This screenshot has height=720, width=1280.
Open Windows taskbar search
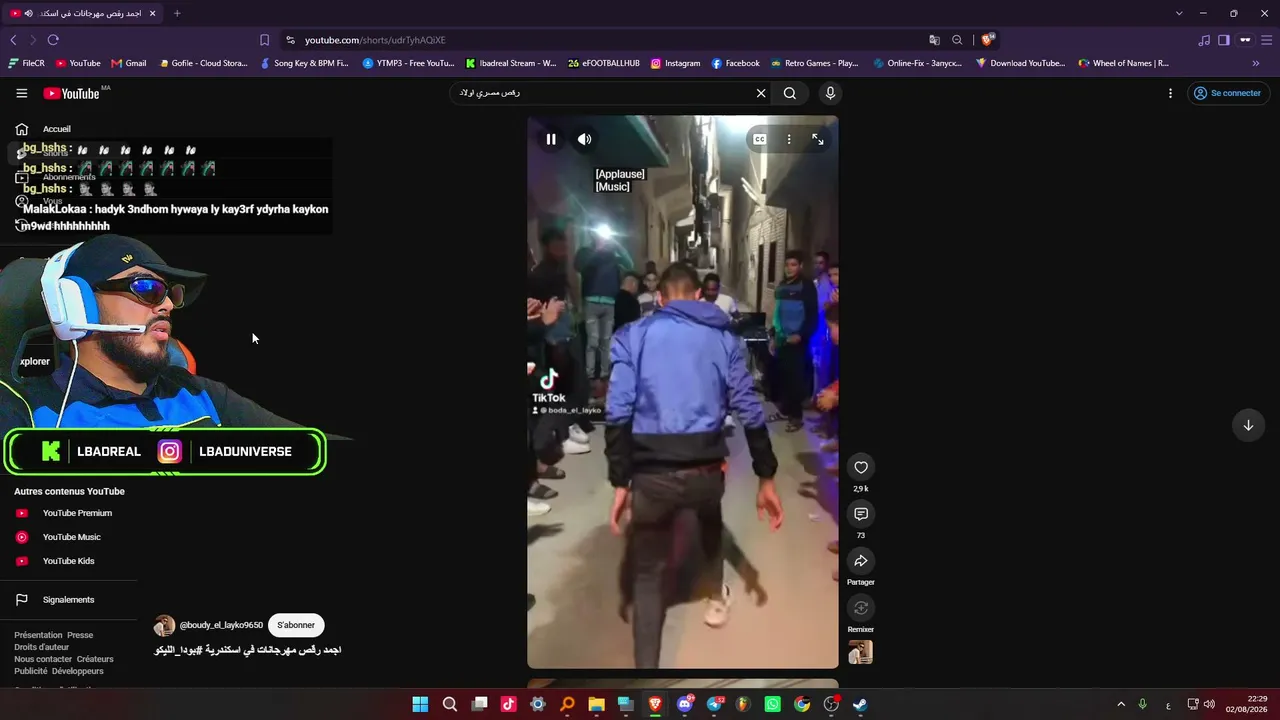[x=450, y=704]
